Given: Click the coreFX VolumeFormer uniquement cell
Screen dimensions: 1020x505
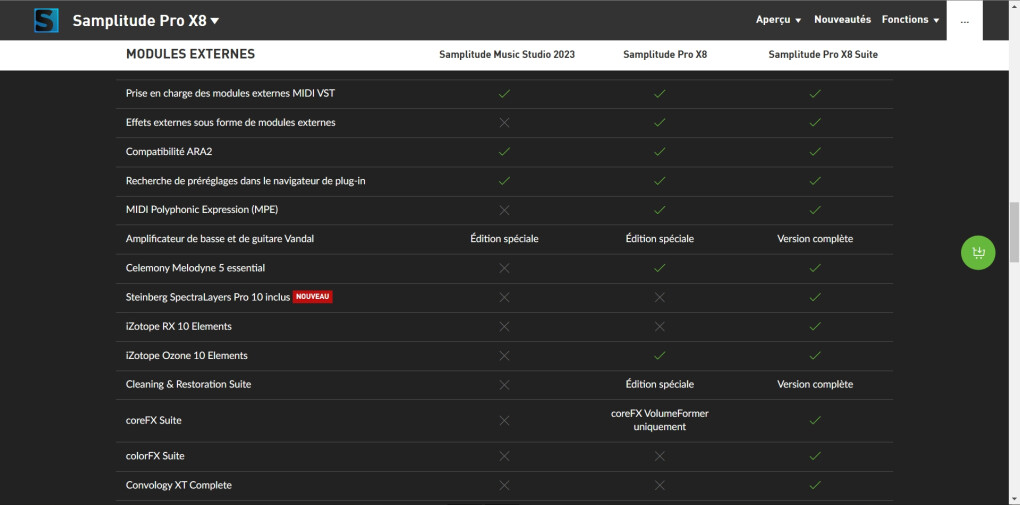Looking at the screenshot, I should 659,420.
